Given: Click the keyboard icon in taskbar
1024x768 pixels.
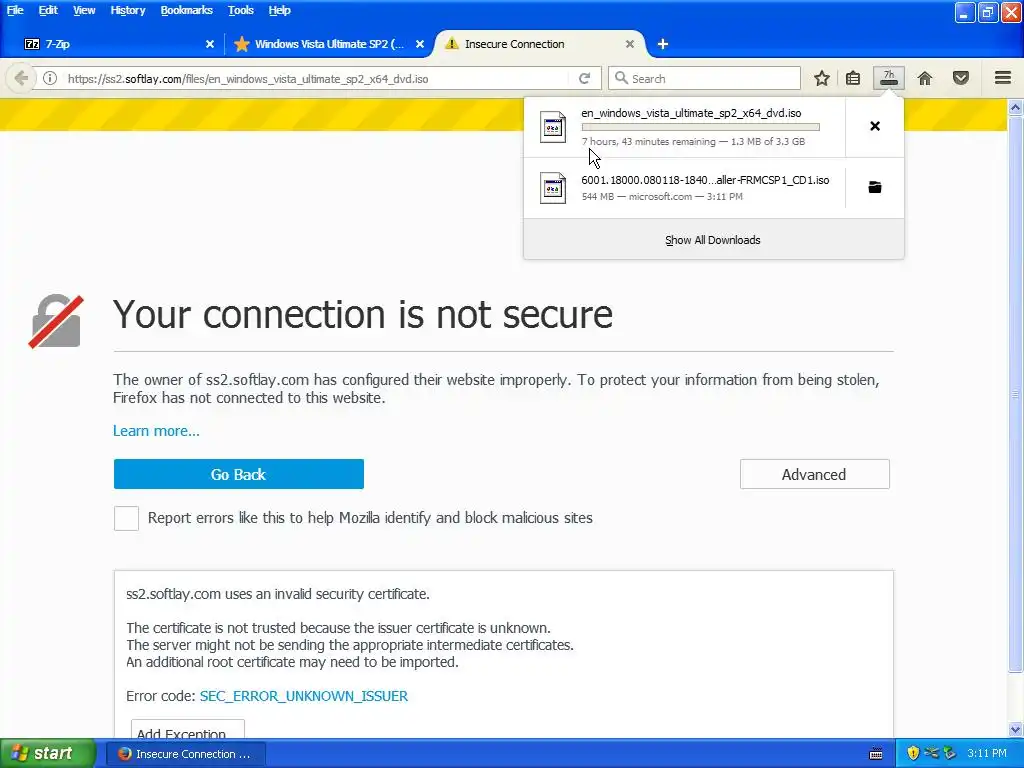Looking at the screenshot, I should [x=876, y=754].
